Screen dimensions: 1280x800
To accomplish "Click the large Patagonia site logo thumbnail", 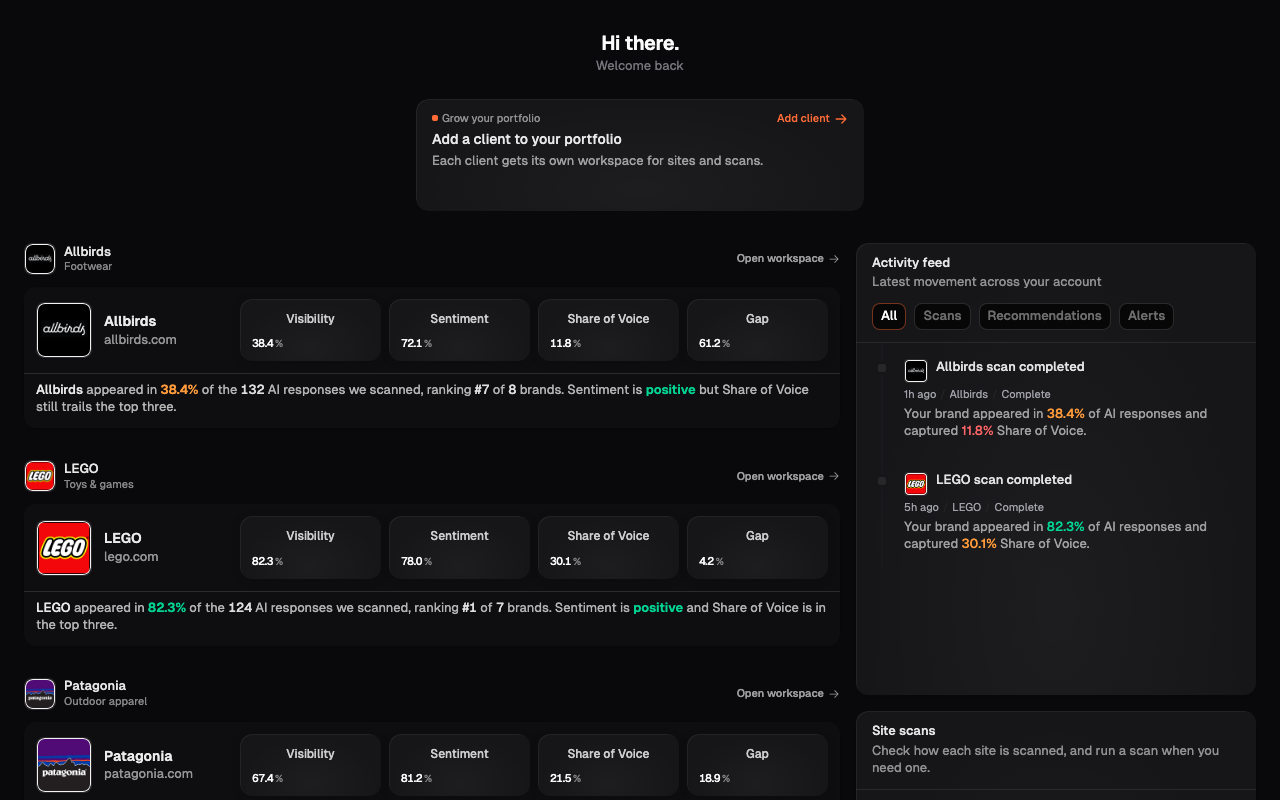I will pos(64,765).
